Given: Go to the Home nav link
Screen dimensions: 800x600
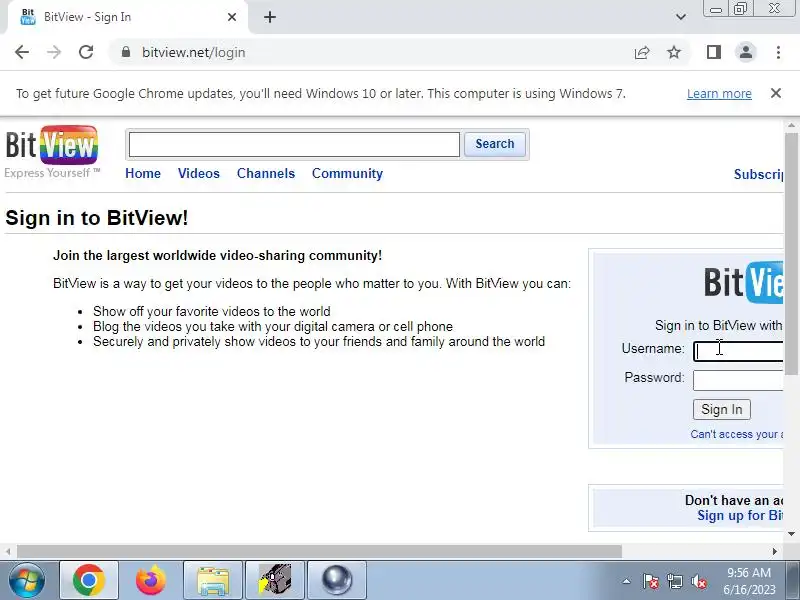Looking at the screenshot, I should click(143, 173).
